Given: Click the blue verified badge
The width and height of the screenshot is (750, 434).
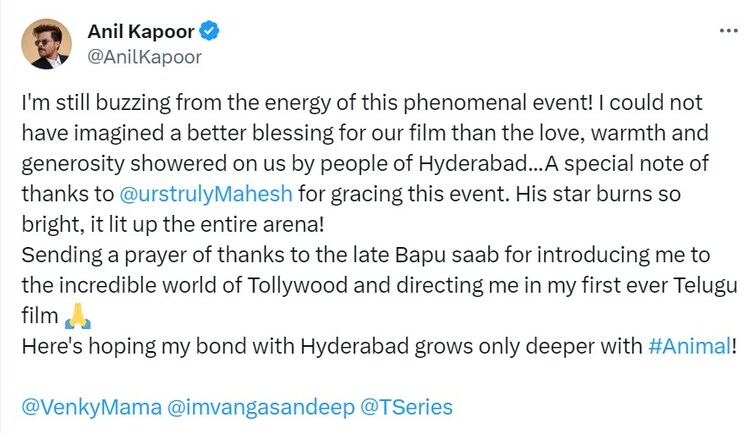Looking at the screenshot, I should (x=209, y=31).
